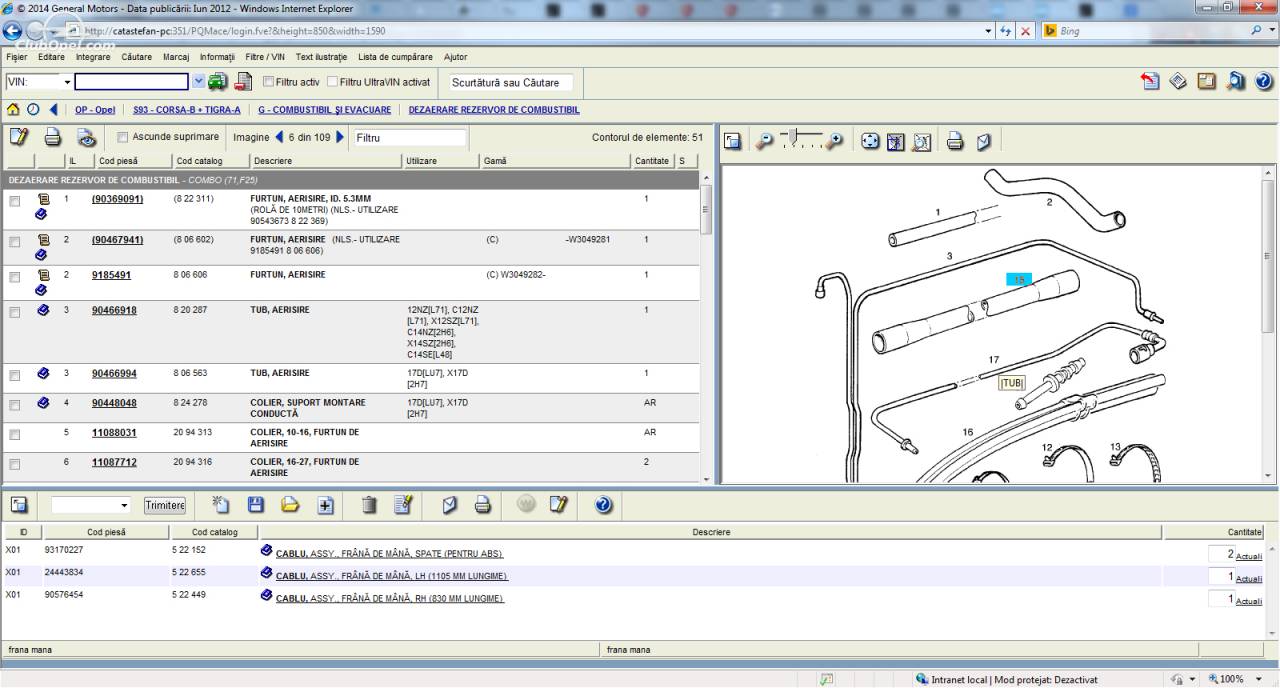This screenshot has width=1280, height=688.
Task: Click the red-arrow document icon in top-right toolbar
Action: [1150, 81]
